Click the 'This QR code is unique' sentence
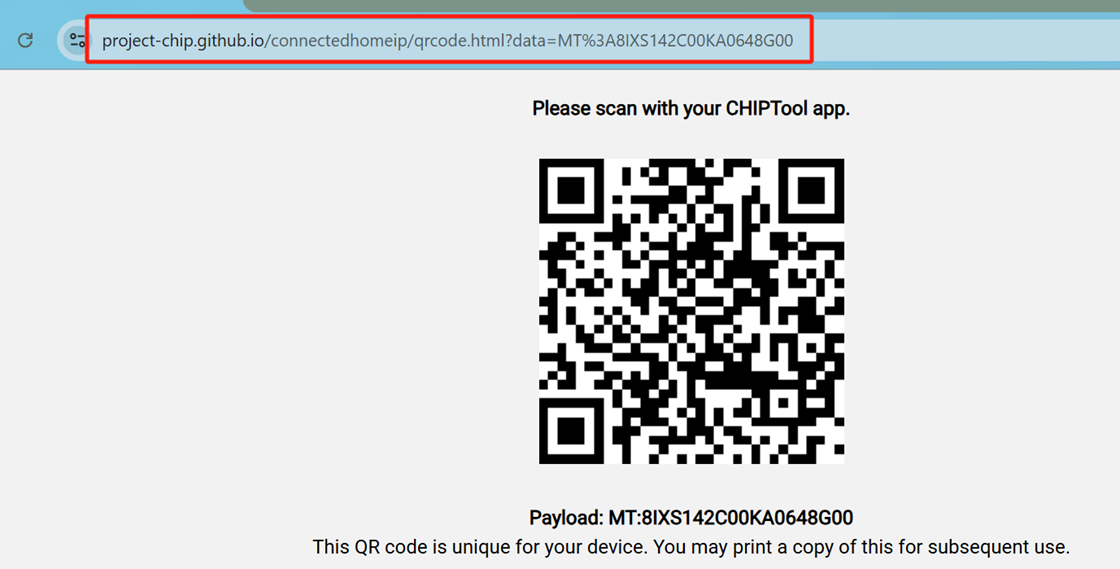 pyautogui.click(x=691, y=548)
